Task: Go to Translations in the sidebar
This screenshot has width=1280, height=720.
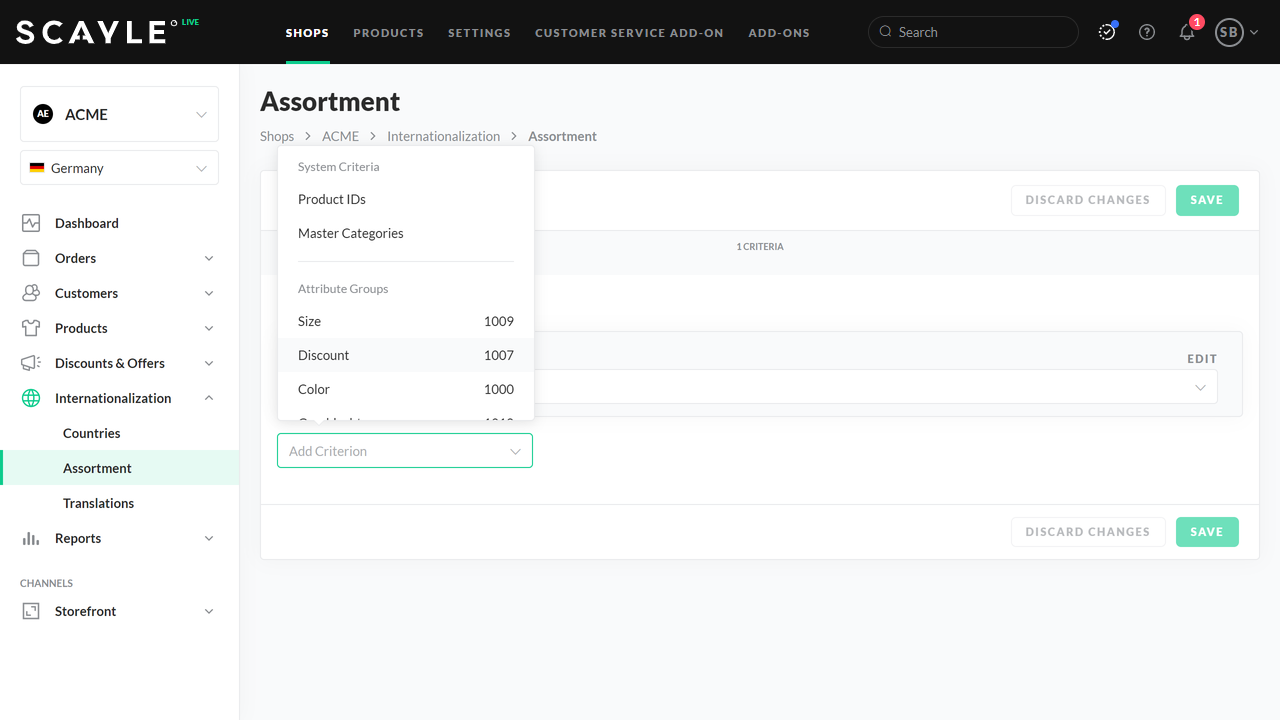Action: point(98,503)
